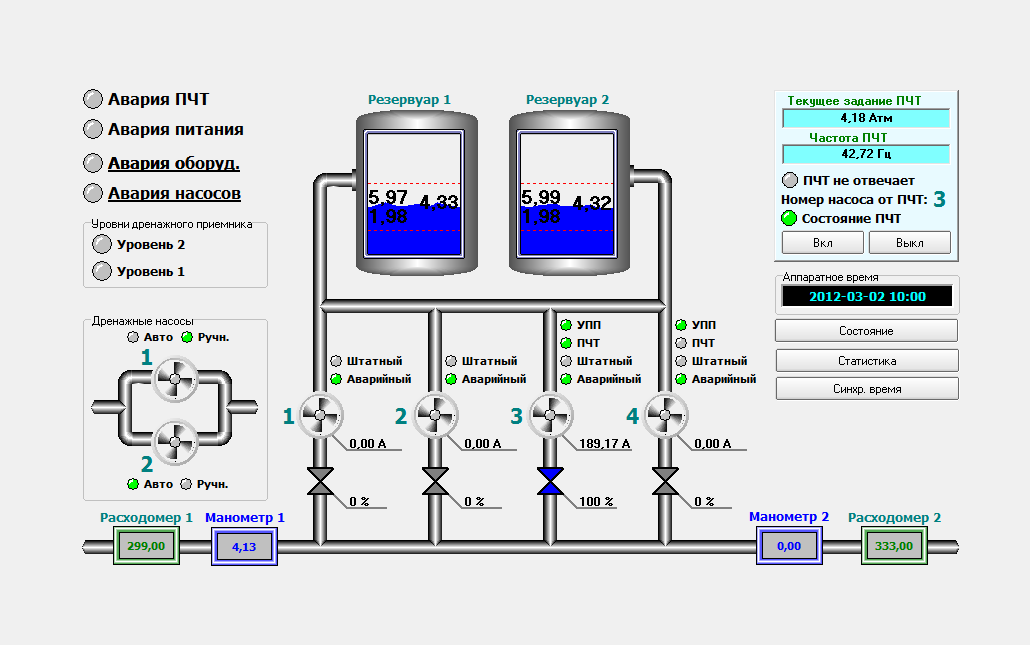Click Синхр. время button

point(866,389)
